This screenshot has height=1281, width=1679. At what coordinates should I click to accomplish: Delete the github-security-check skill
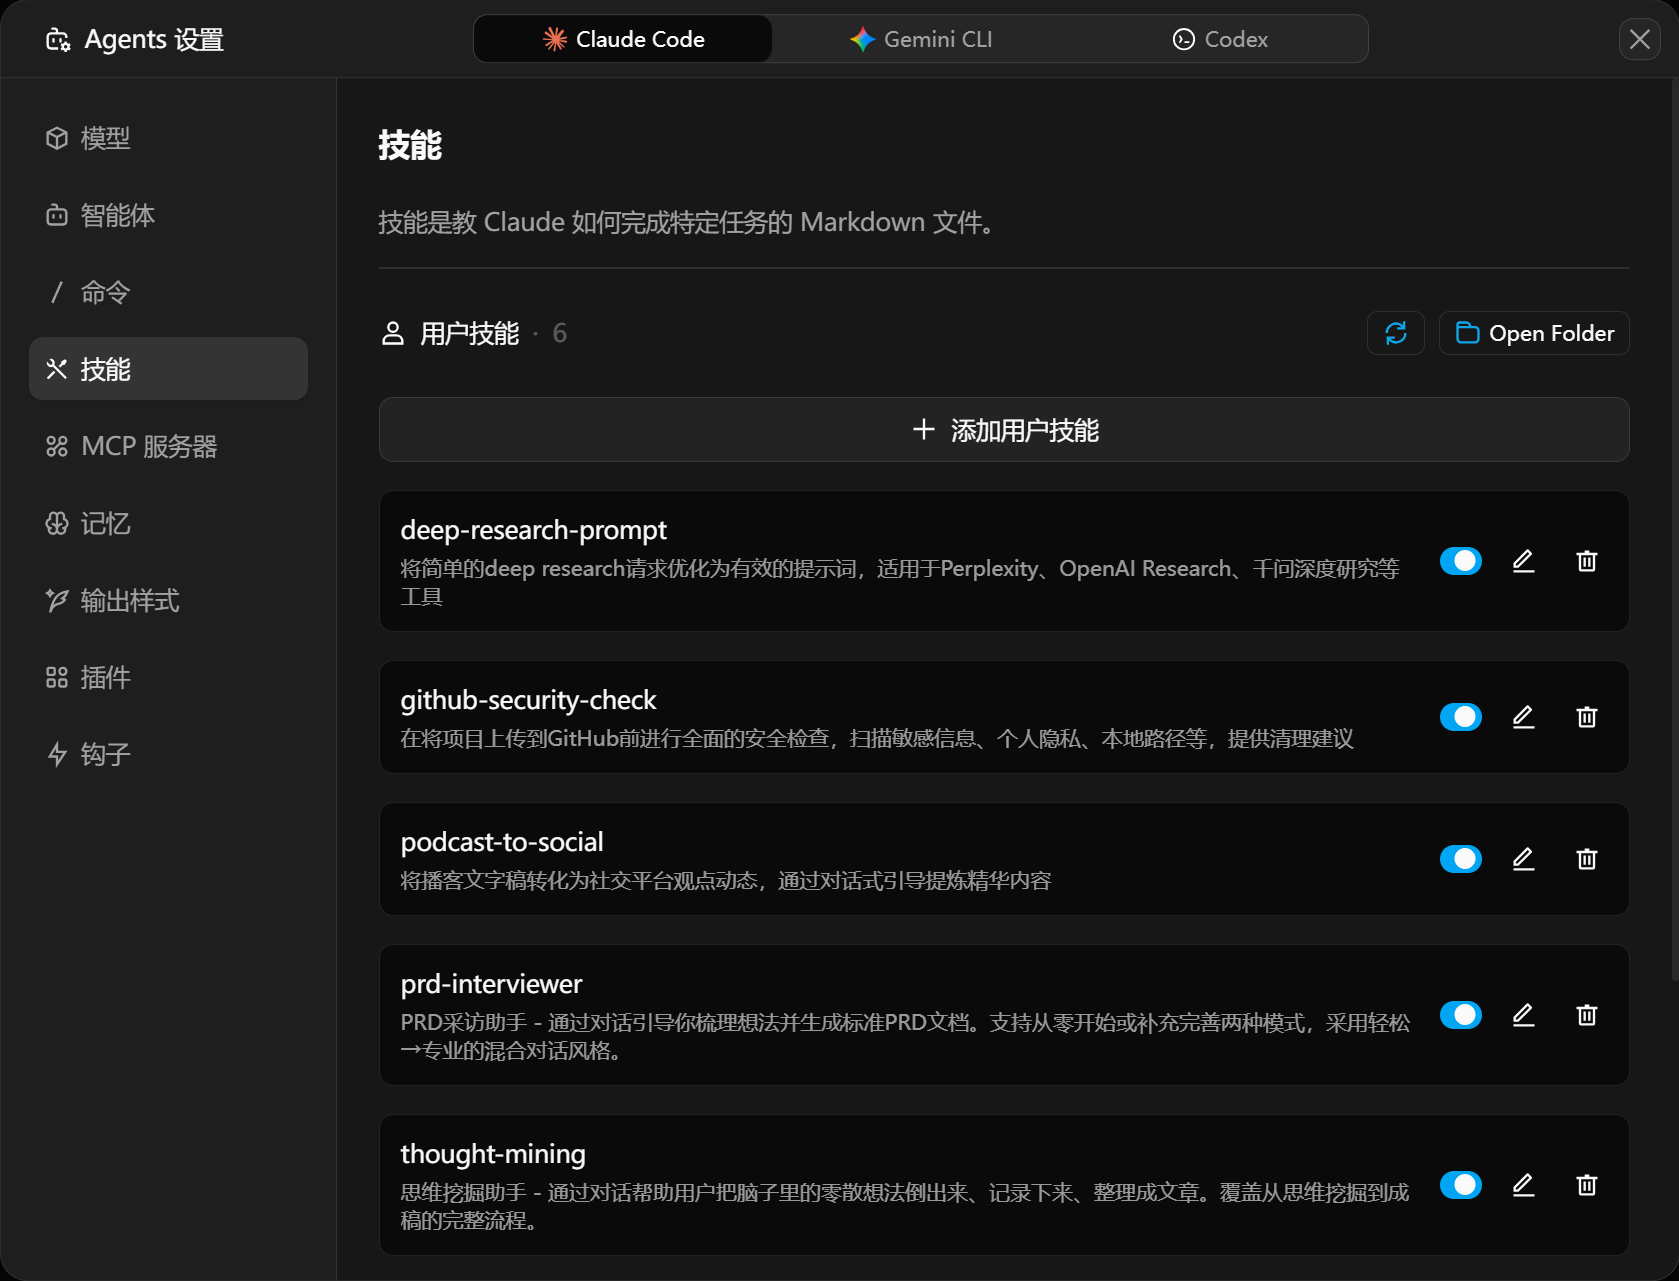coord(1586,717)
